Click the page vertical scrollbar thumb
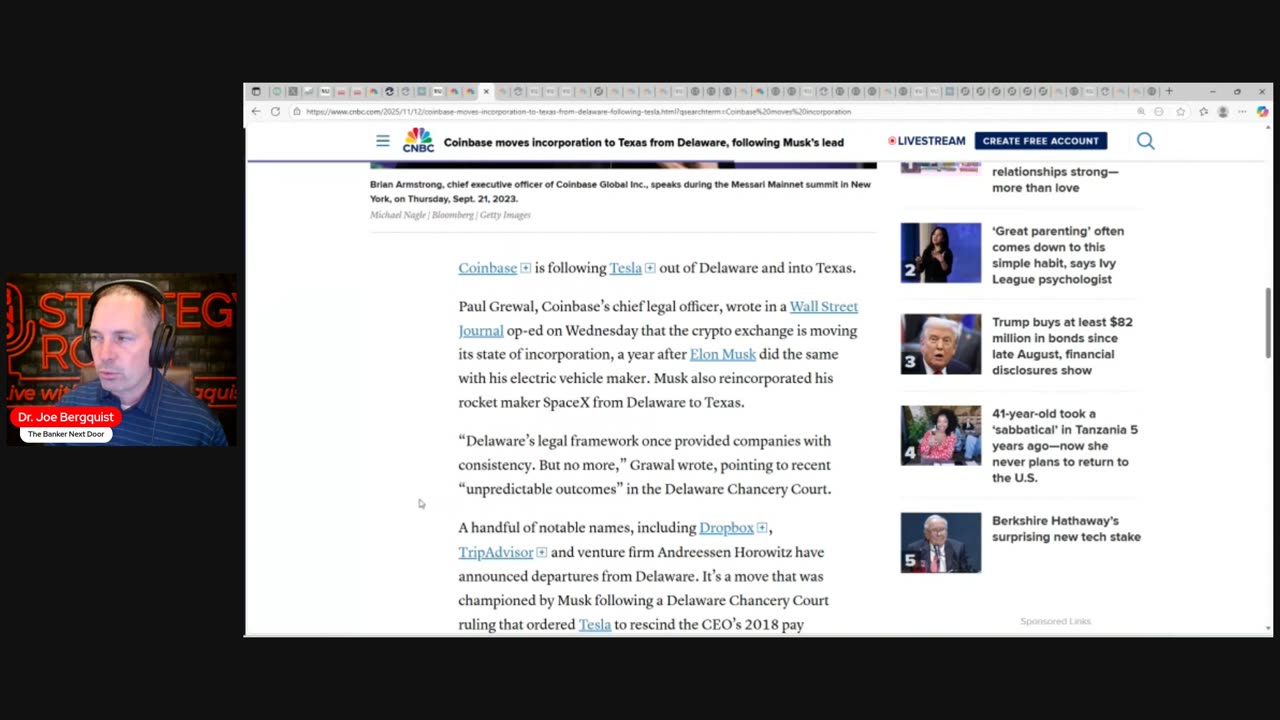The height and width of the screenshot is (720, 1280). coord(1268,323)
